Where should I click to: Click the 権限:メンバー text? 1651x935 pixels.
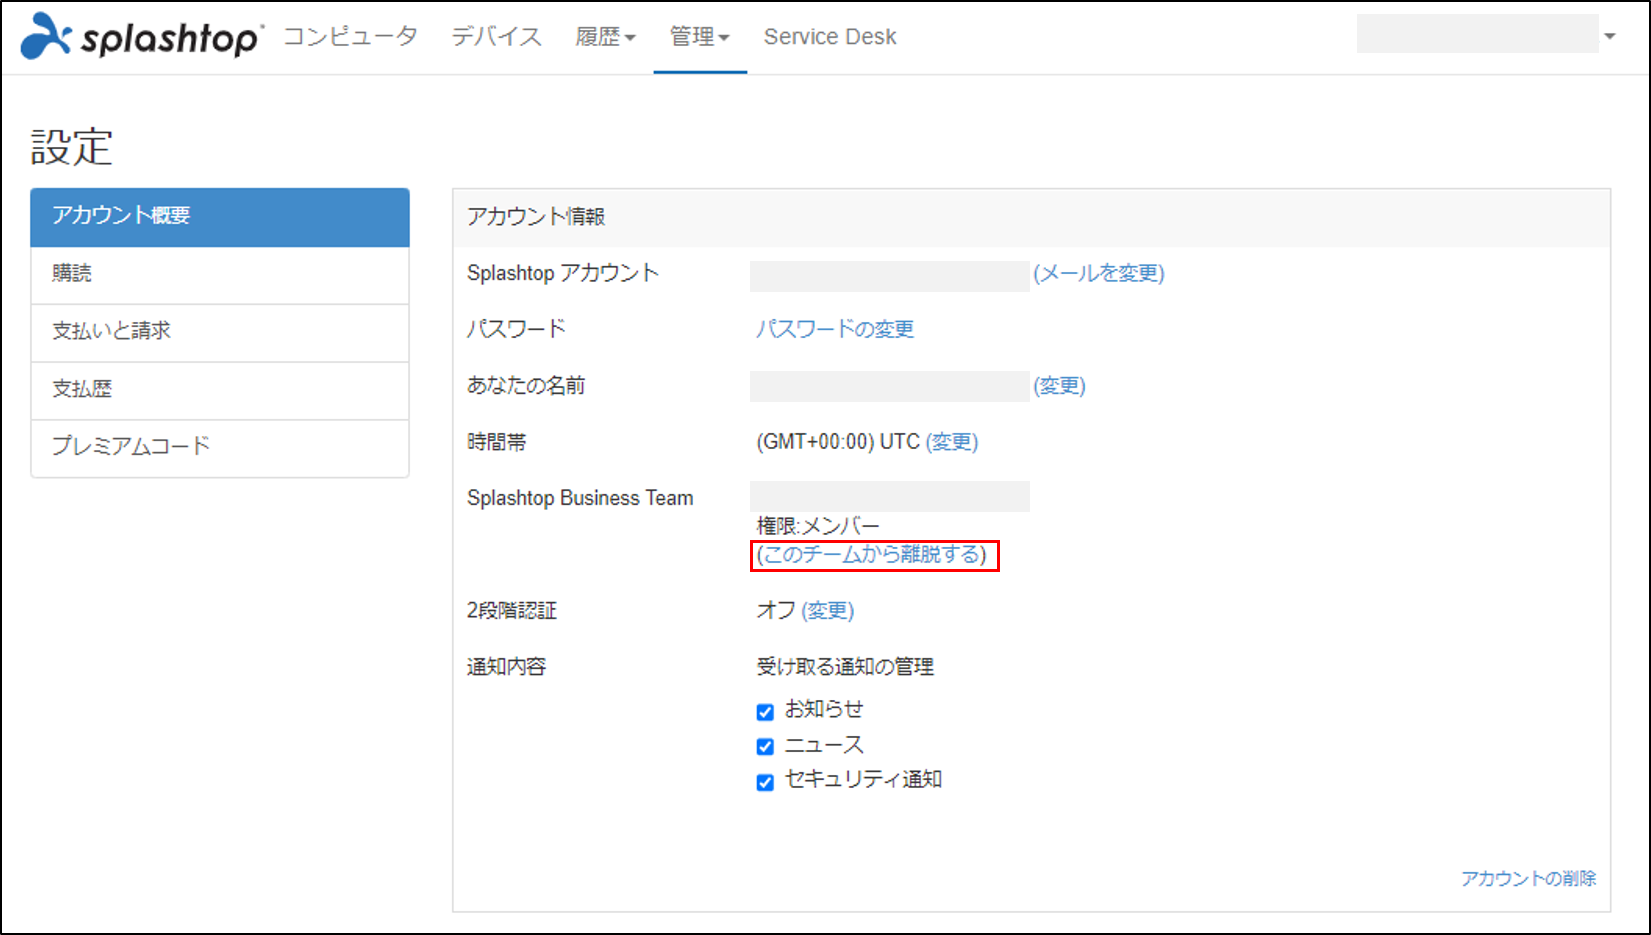[x=818, y=526]
